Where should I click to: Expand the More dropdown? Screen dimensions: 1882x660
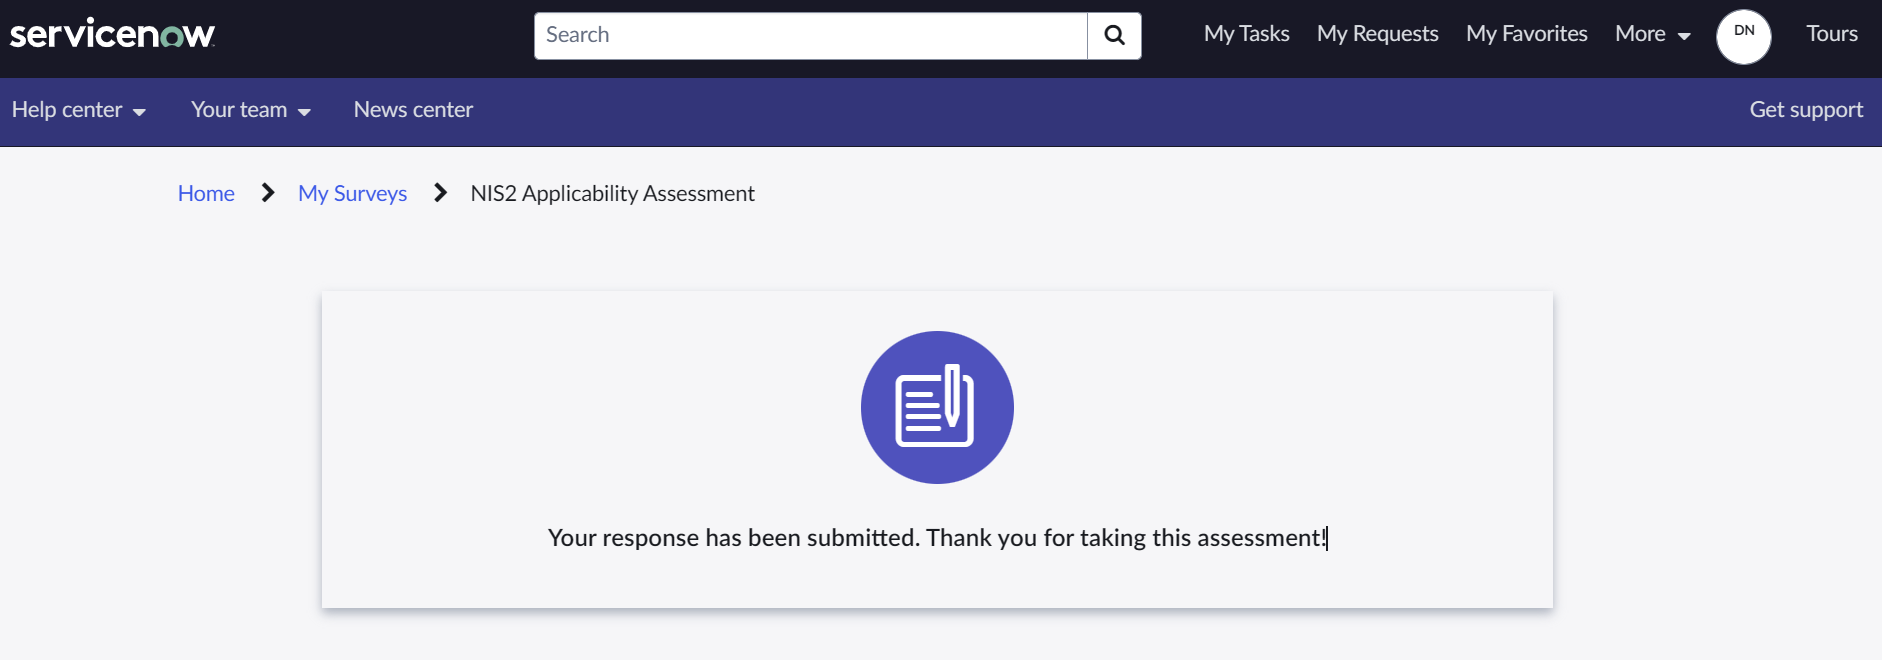pos(1652,34)
